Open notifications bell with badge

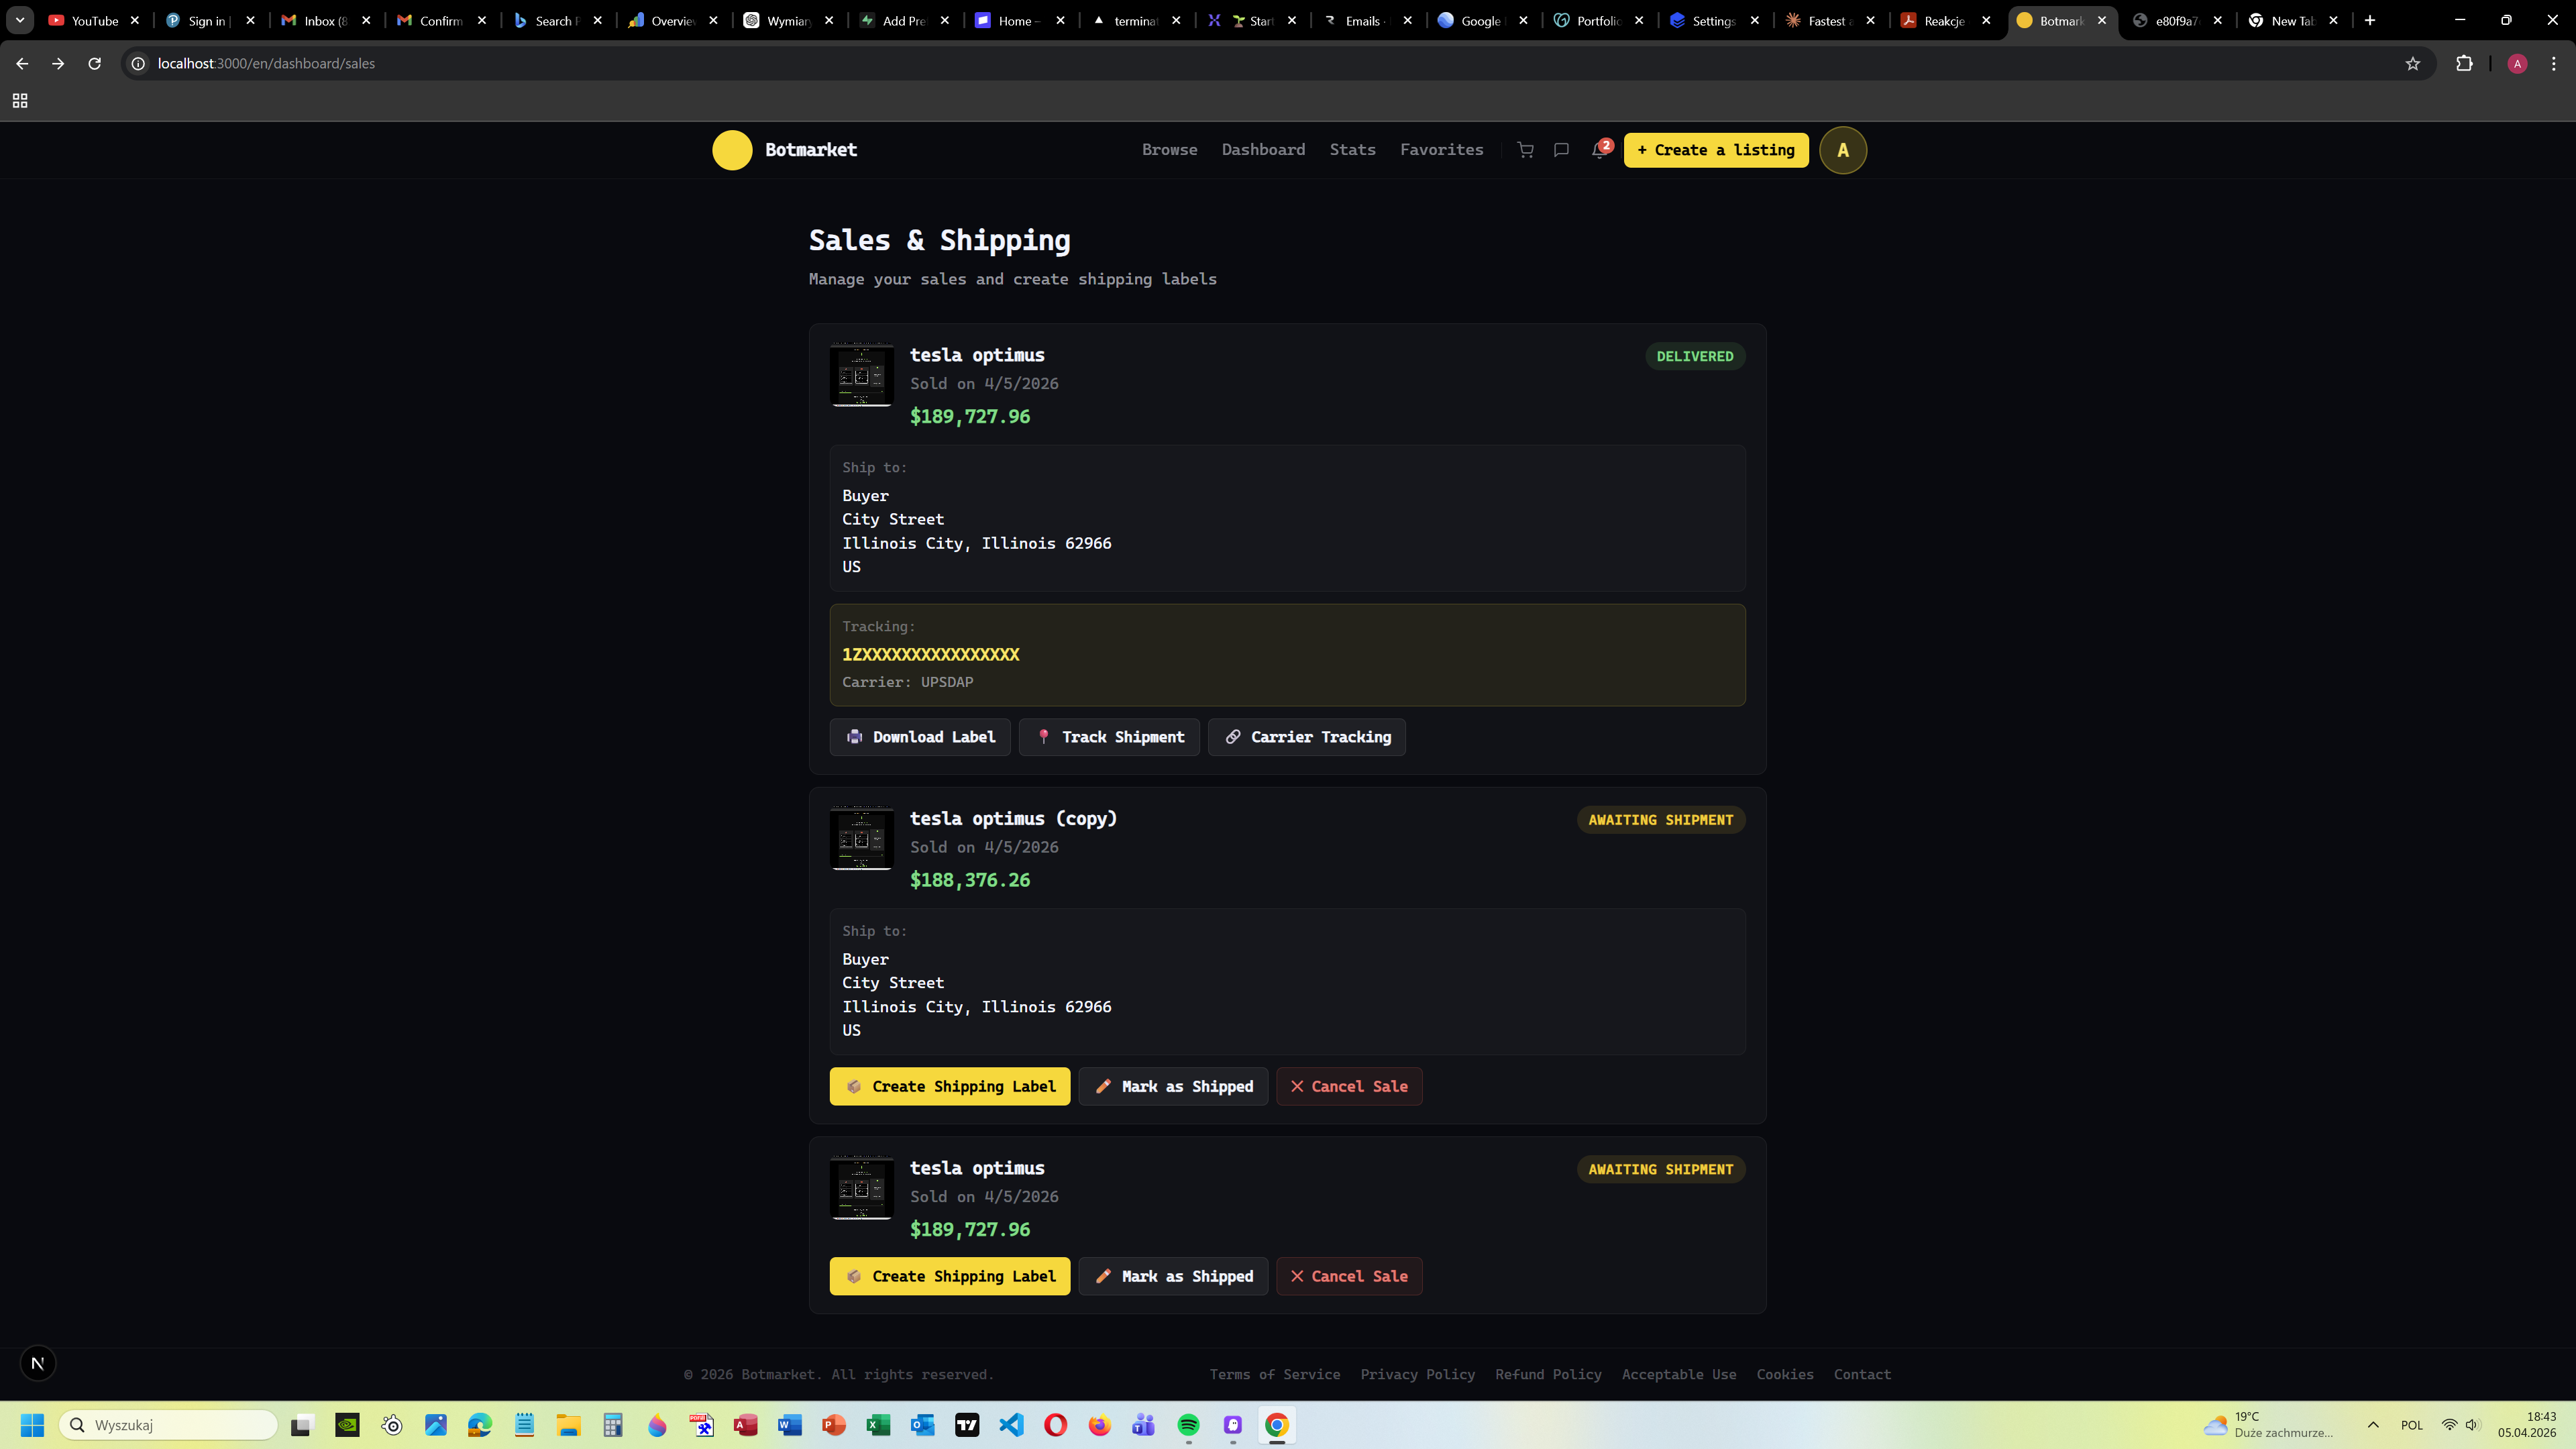point(1599,150)
